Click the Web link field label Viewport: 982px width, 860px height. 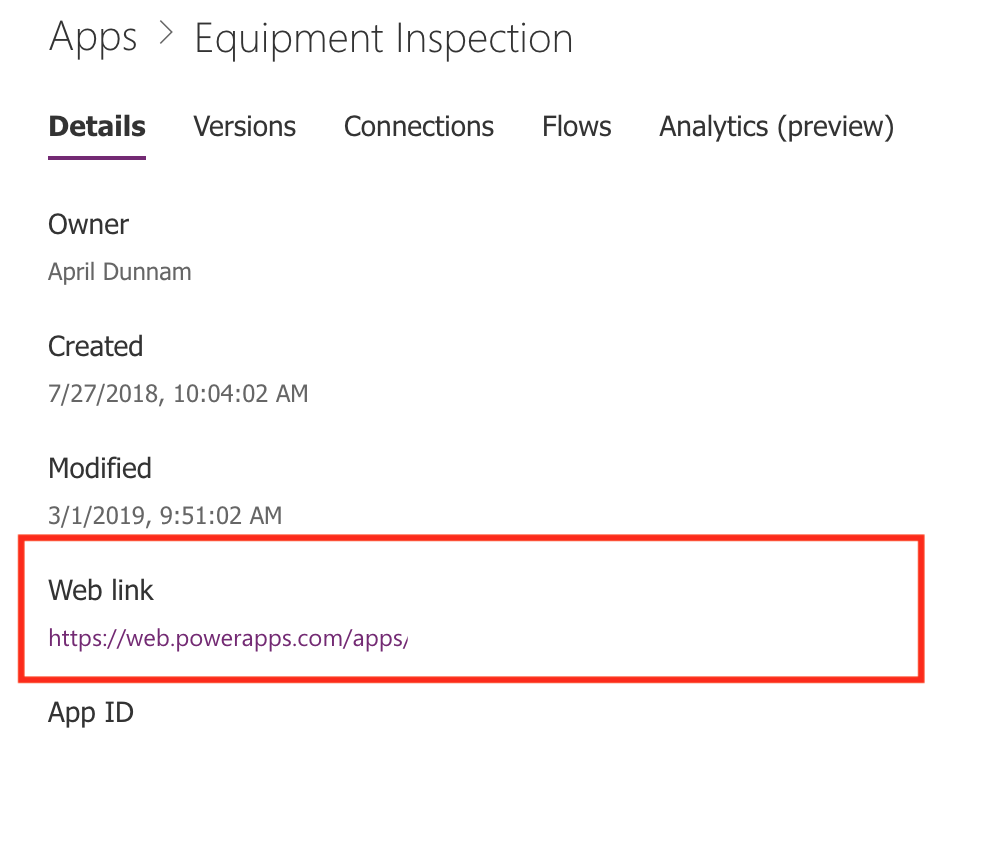point(100,590)
